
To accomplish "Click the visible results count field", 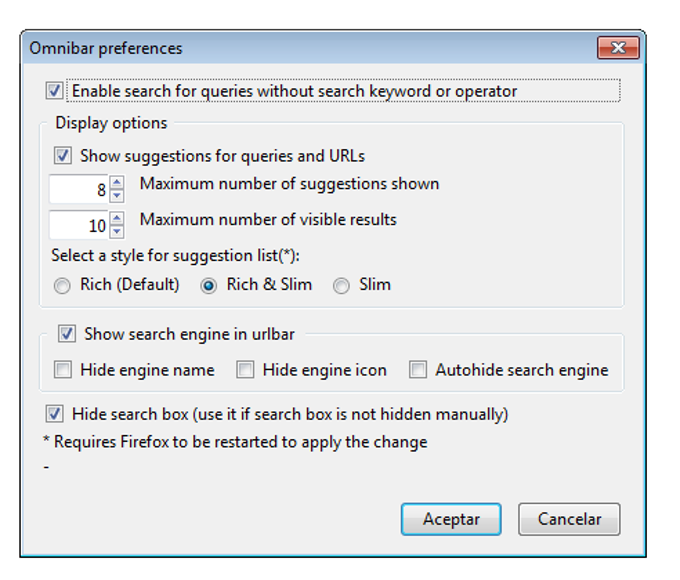I will (x=79, y=225).
